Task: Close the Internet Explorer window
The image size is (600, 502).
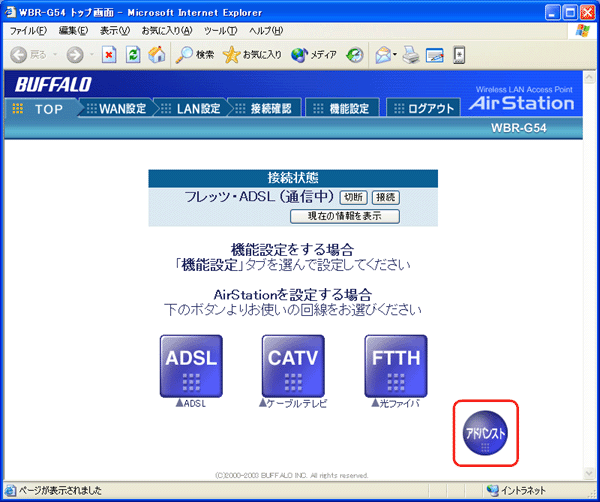Action: 587,13
